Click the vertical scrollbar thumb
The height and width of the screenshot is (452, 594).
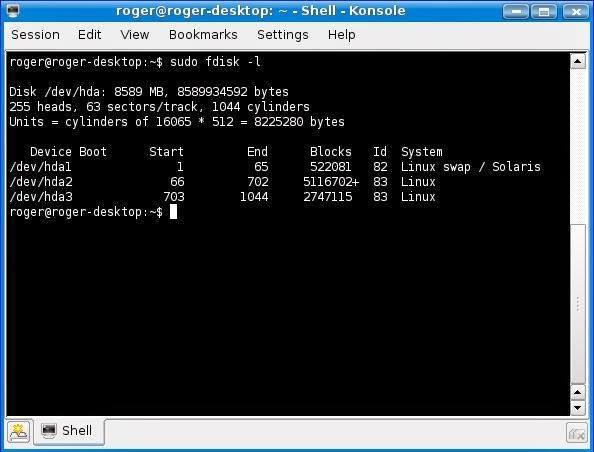578,304
